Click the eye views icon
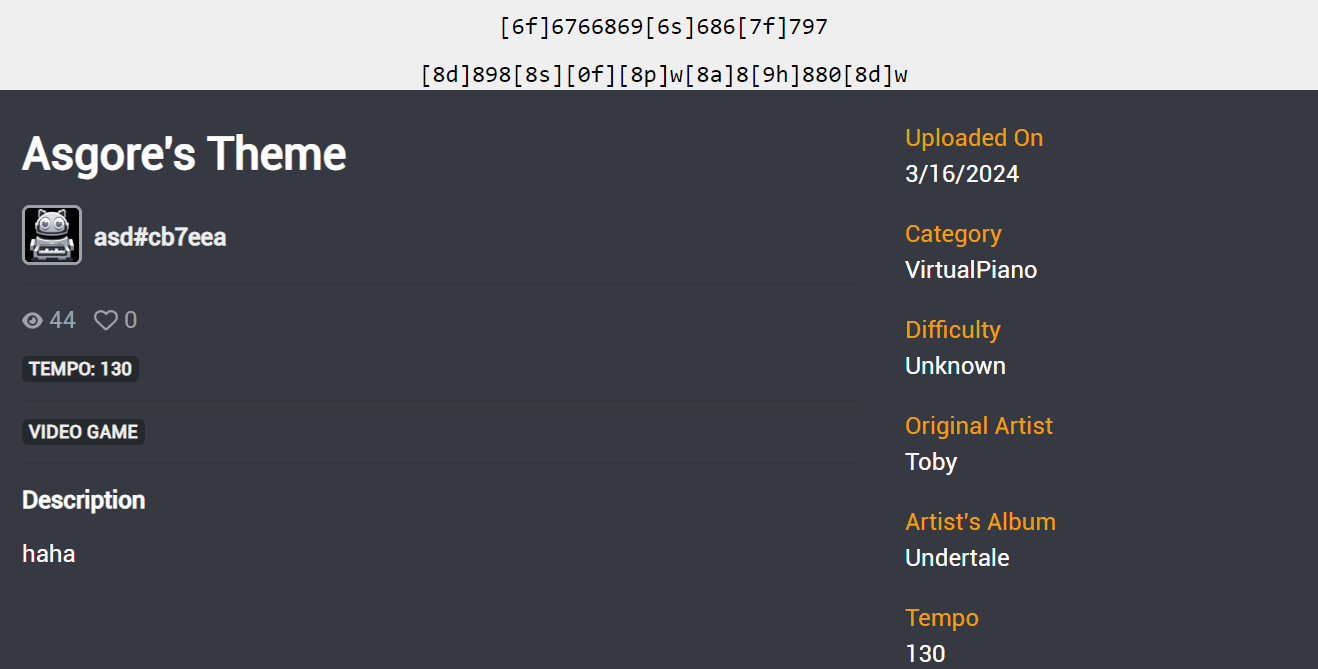This screenshot has height=669, width=1318. (33, 320)
